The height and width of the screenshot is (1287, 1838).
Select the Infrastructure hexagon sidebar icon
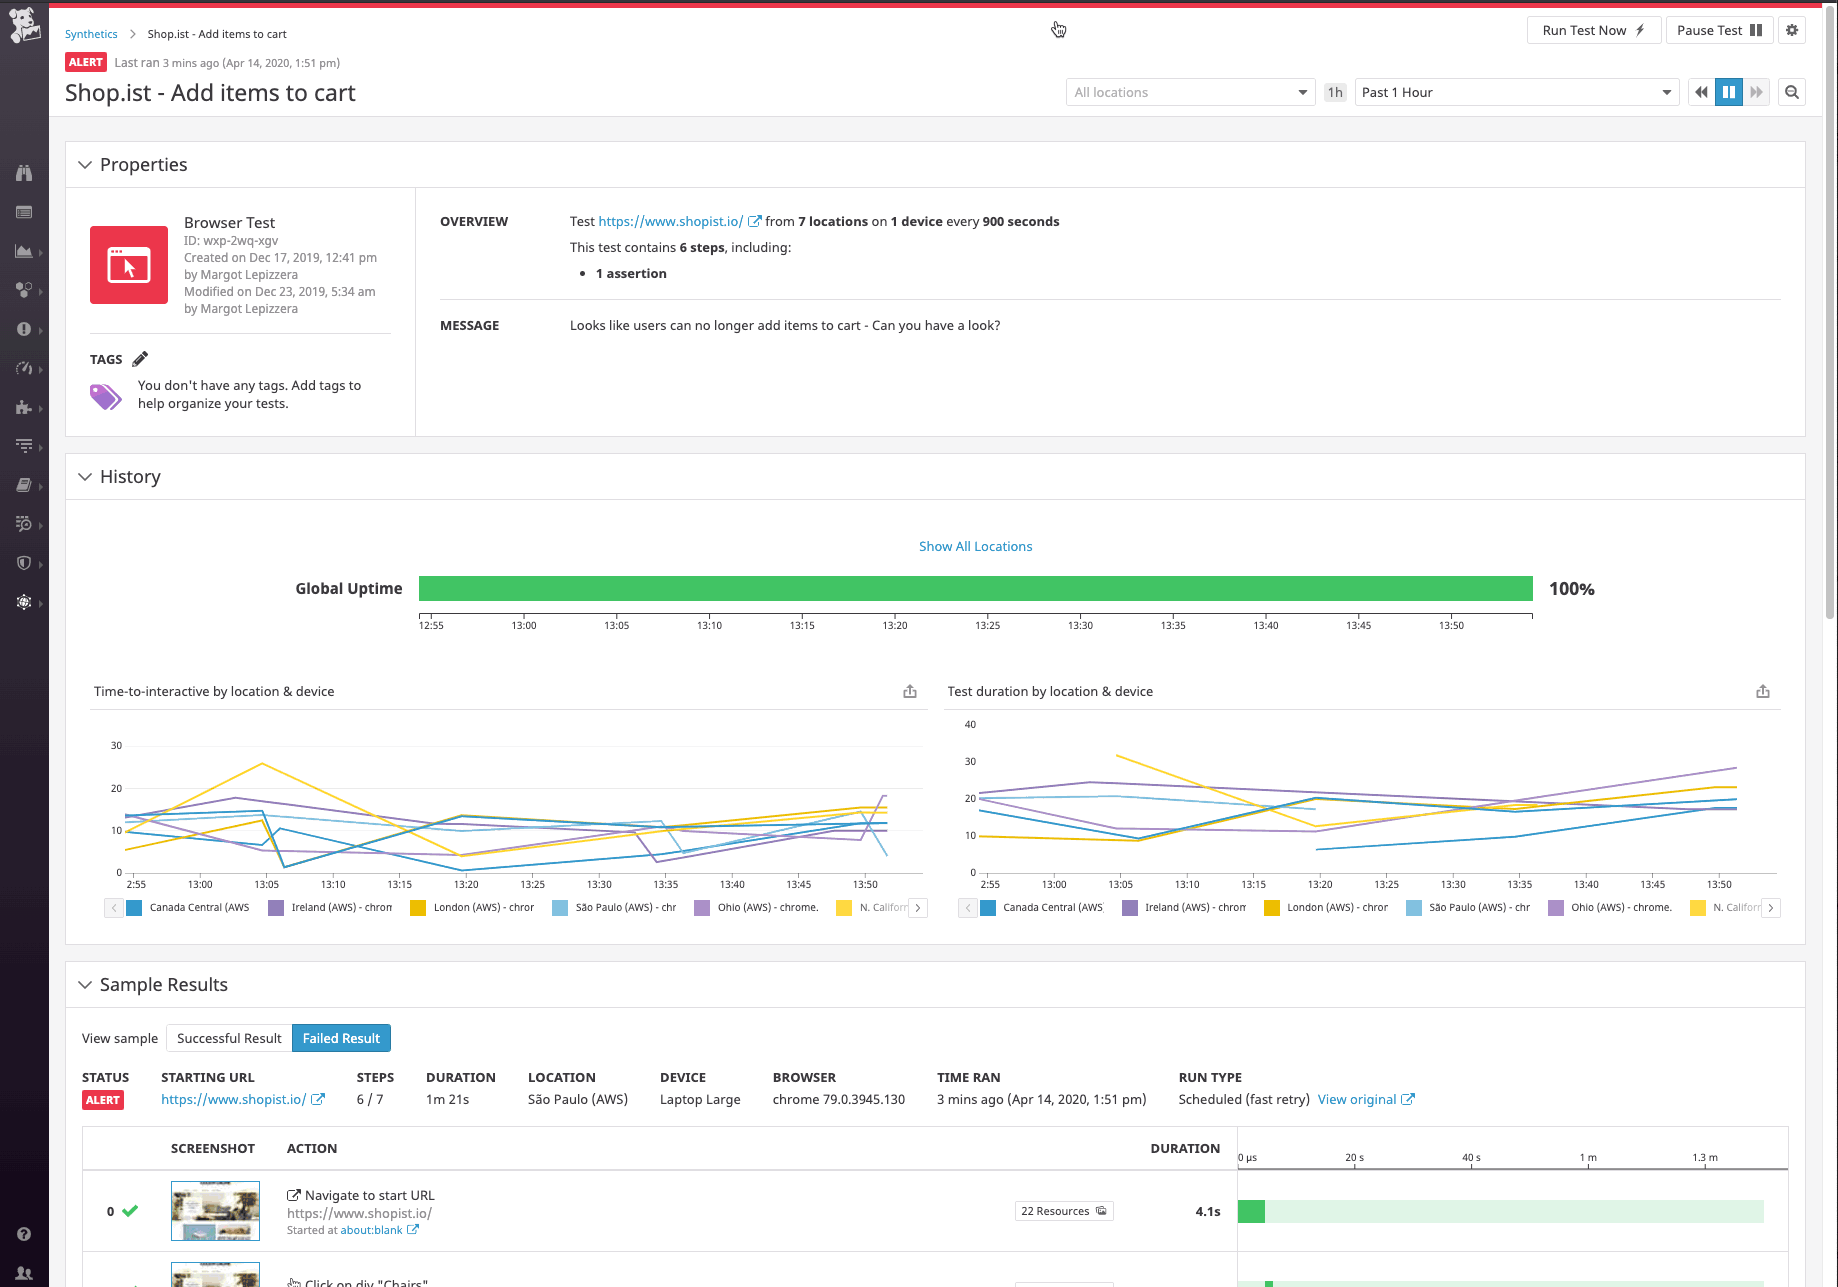coord(25,290)
